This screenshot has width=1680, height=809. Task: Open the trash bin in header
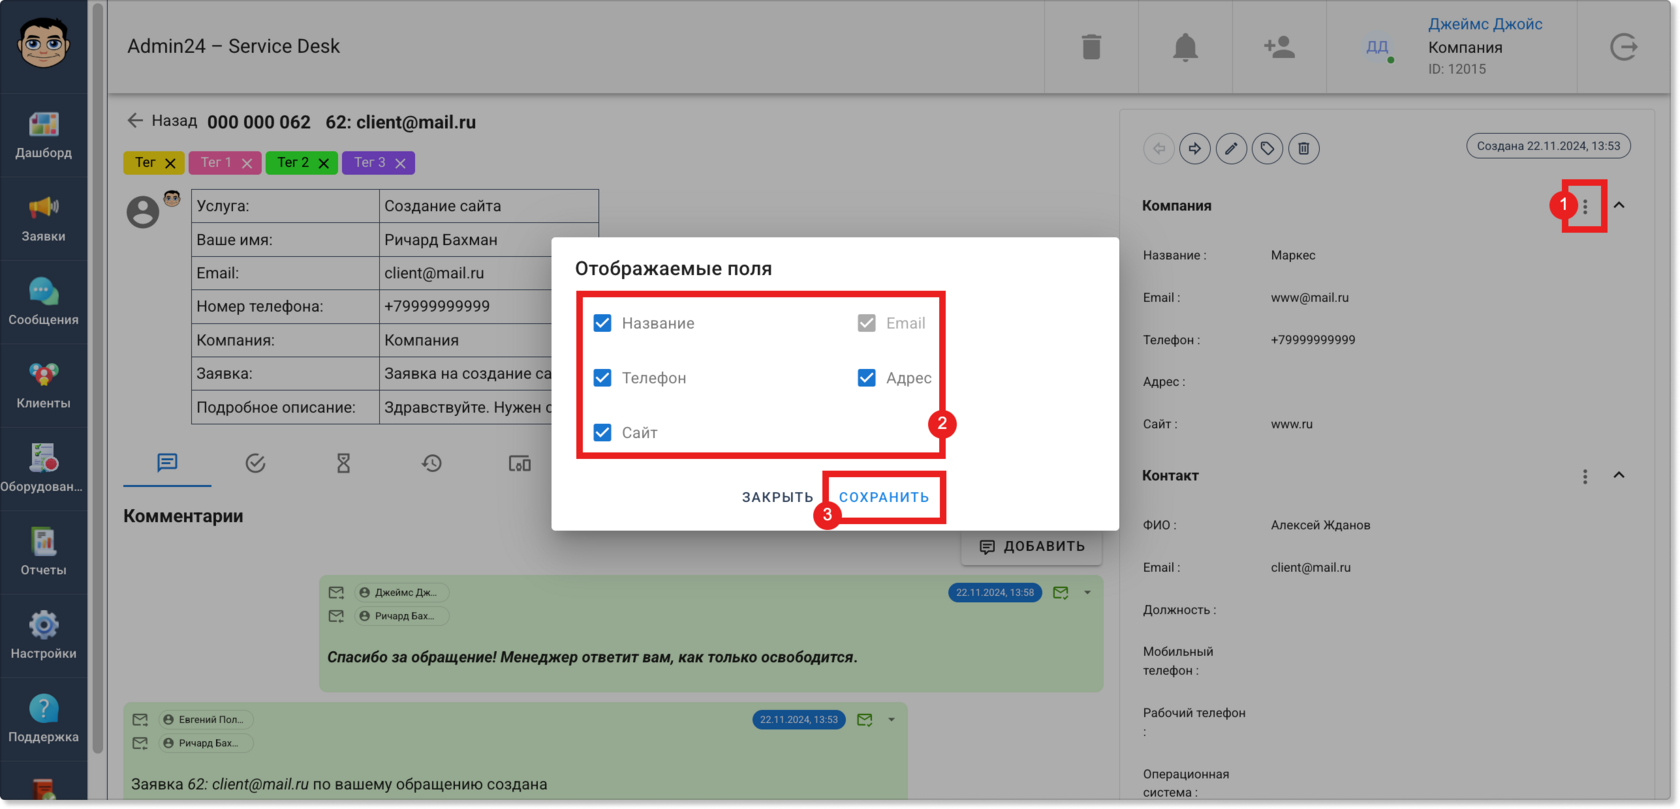point(1091,47)
